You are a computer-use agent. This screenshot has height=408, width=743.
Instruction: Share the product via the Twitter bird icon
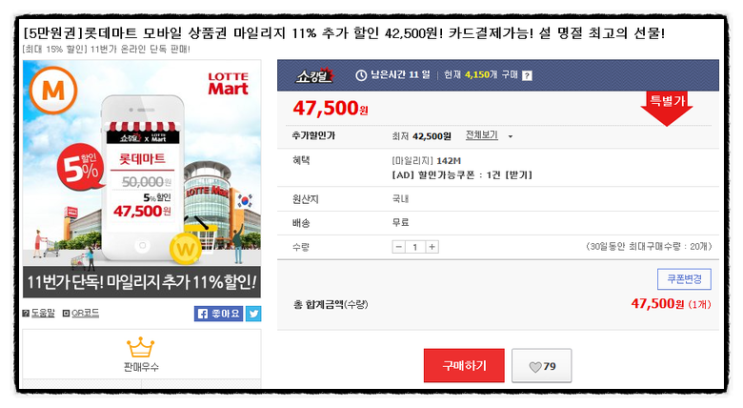253,314
